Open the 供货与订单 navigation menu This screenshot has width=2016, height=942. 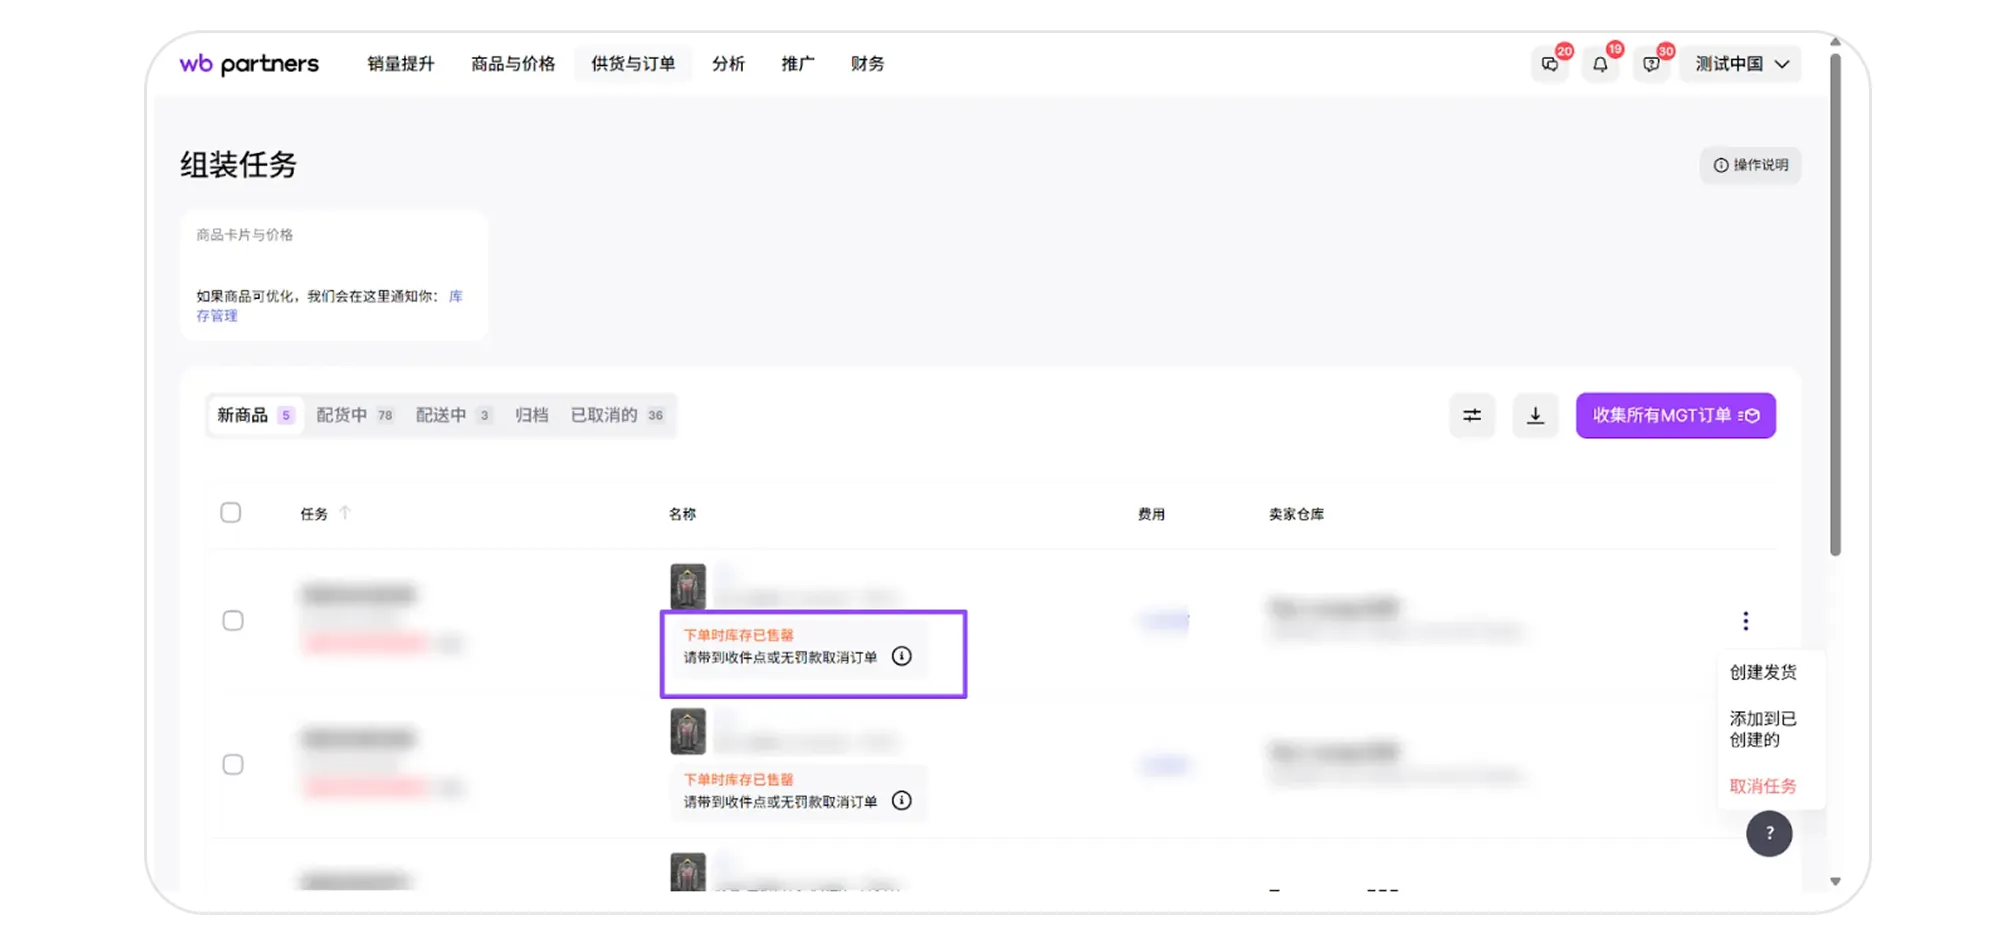[633, 64]
